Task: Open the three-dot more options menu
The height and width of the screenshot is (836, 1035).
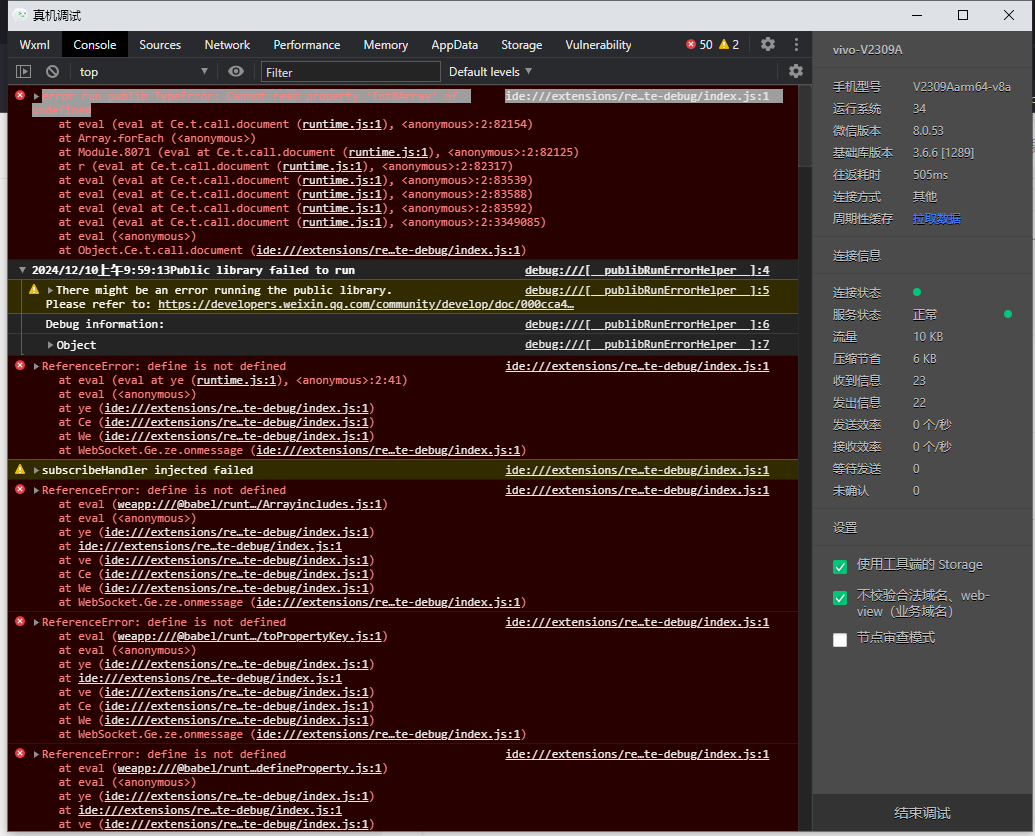Action: coord(796,44)
